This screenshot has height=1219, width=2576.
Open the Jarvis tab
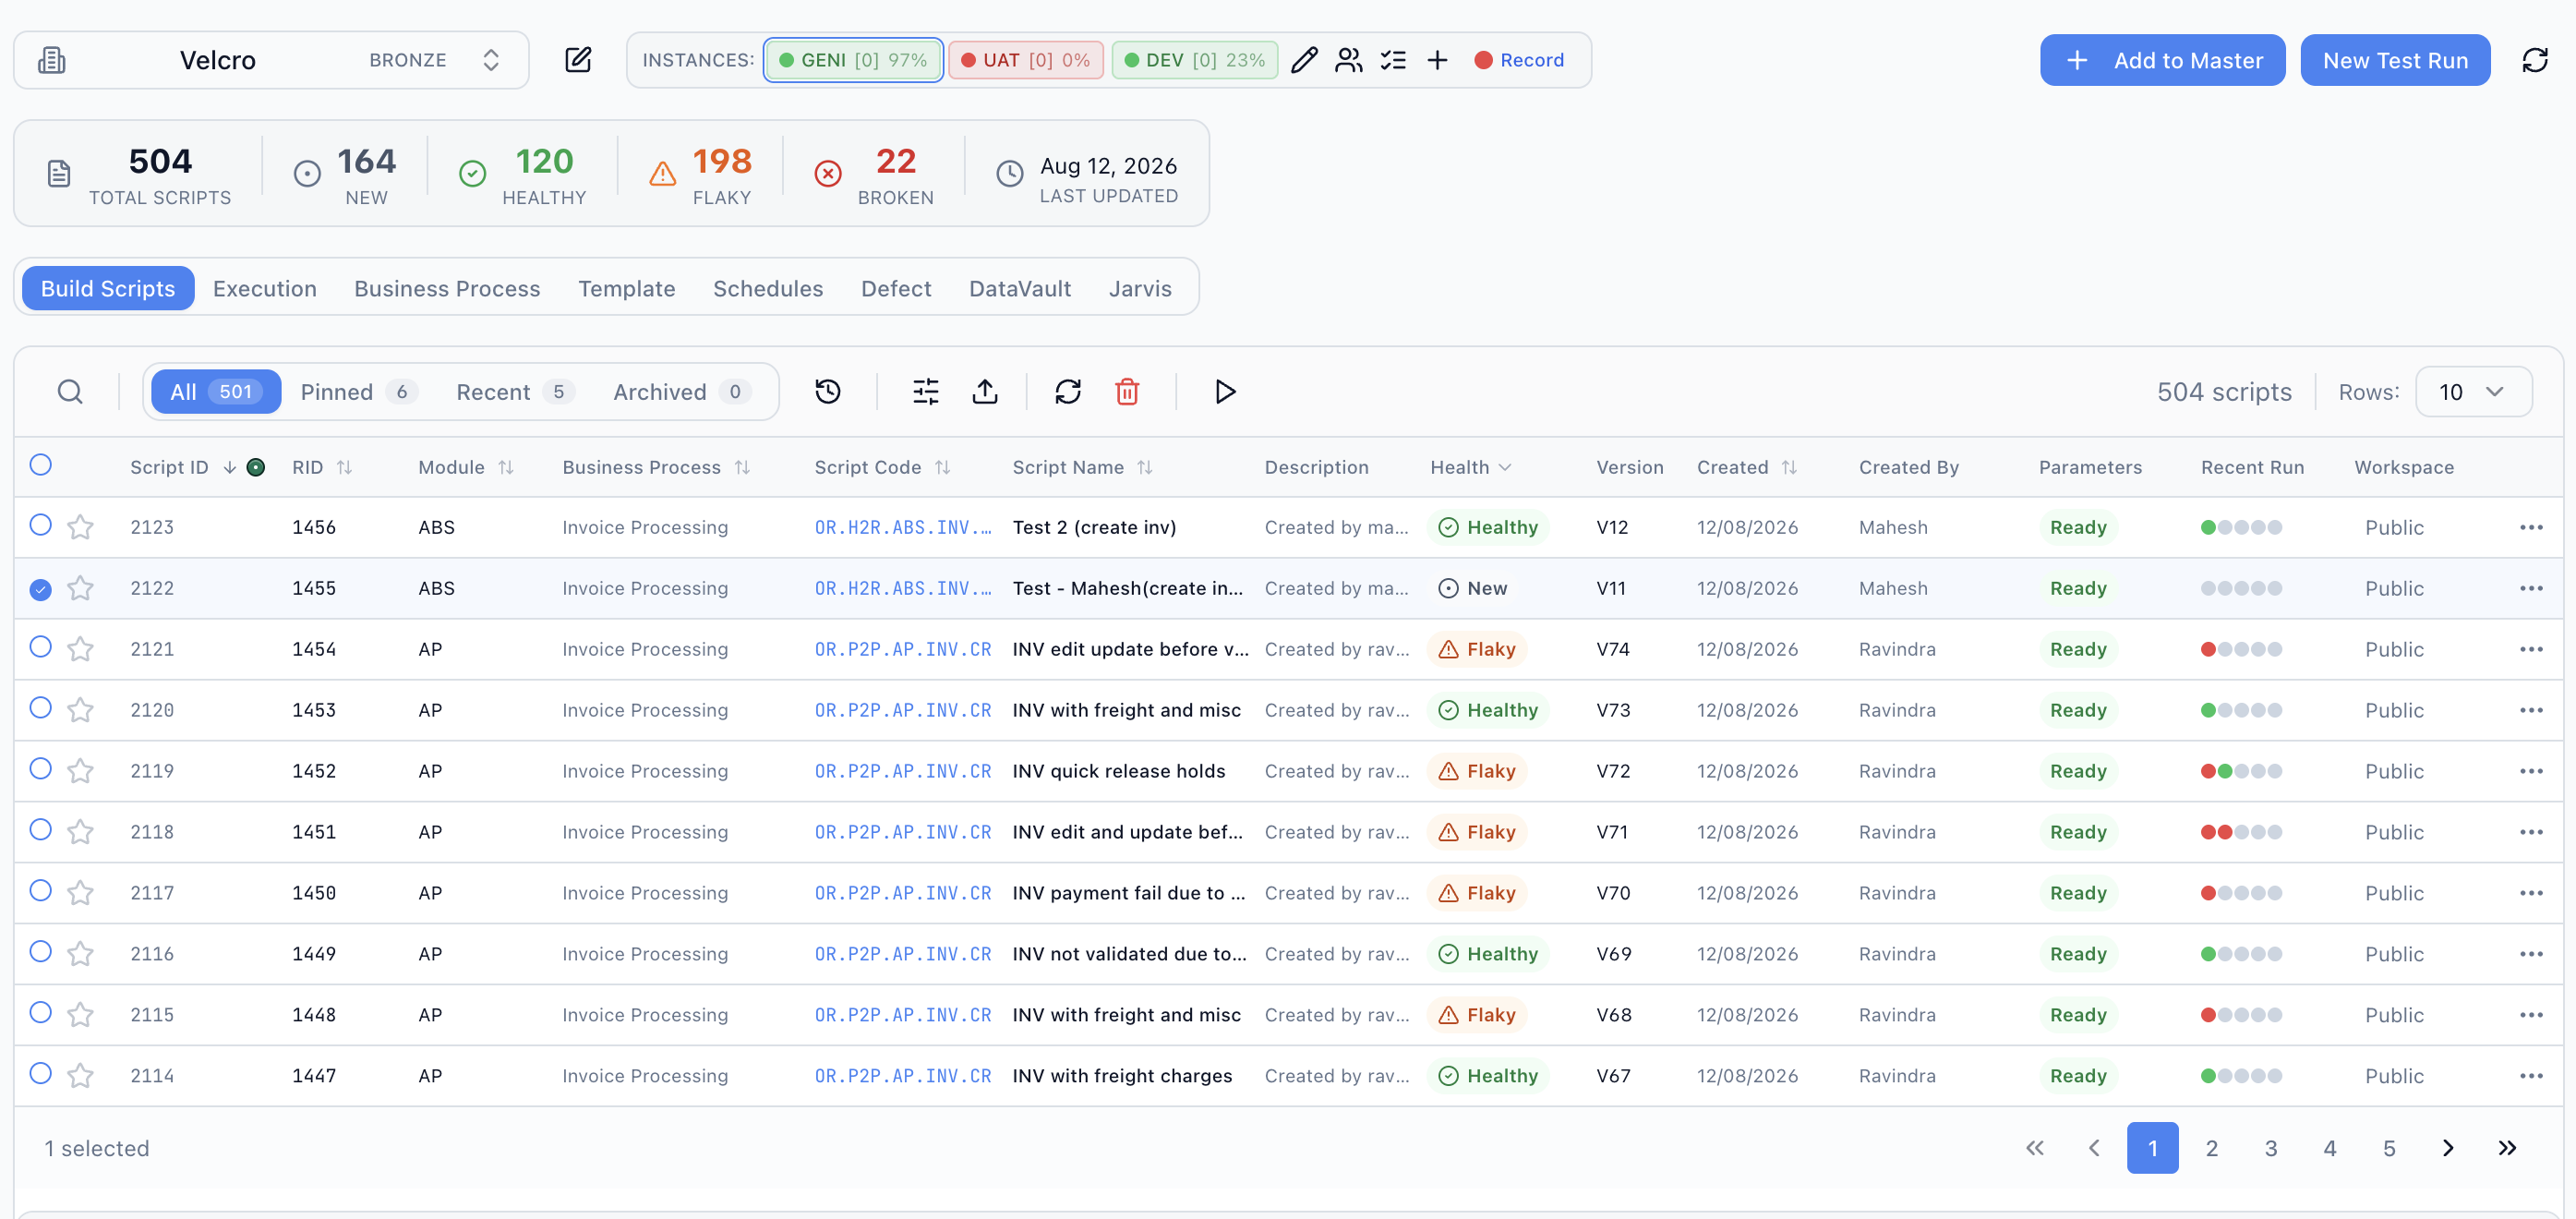pyautogui.click(x=1140, y=289)
